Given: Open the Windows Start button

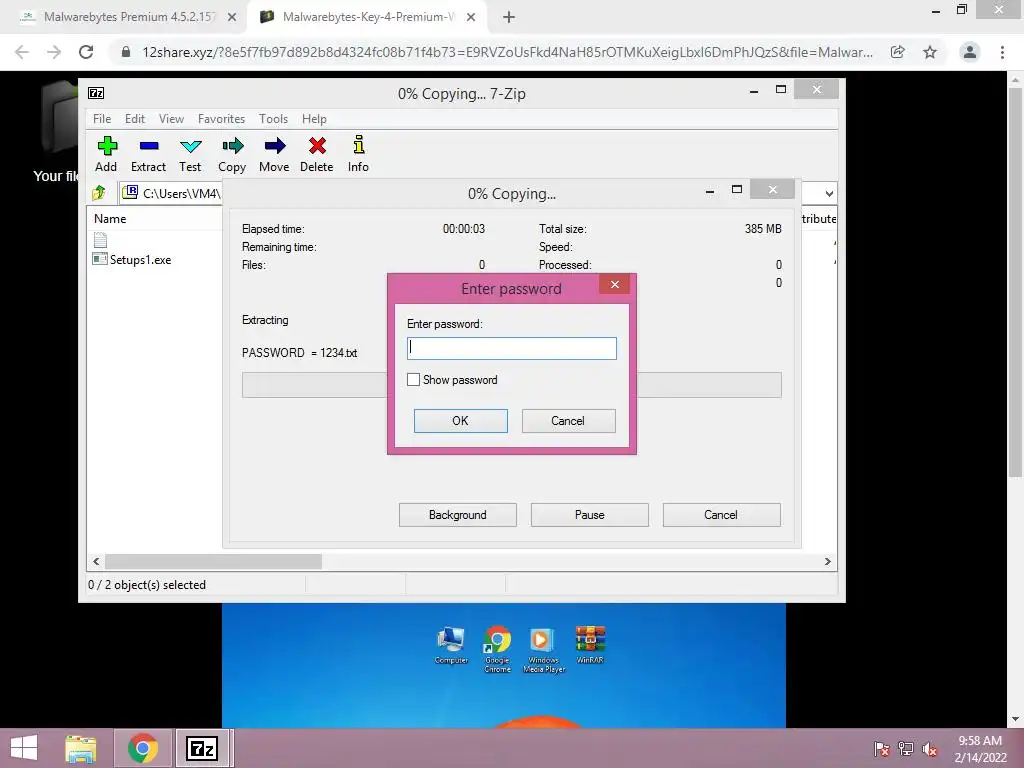Looking at the screenshot, I should coord(24,748).
